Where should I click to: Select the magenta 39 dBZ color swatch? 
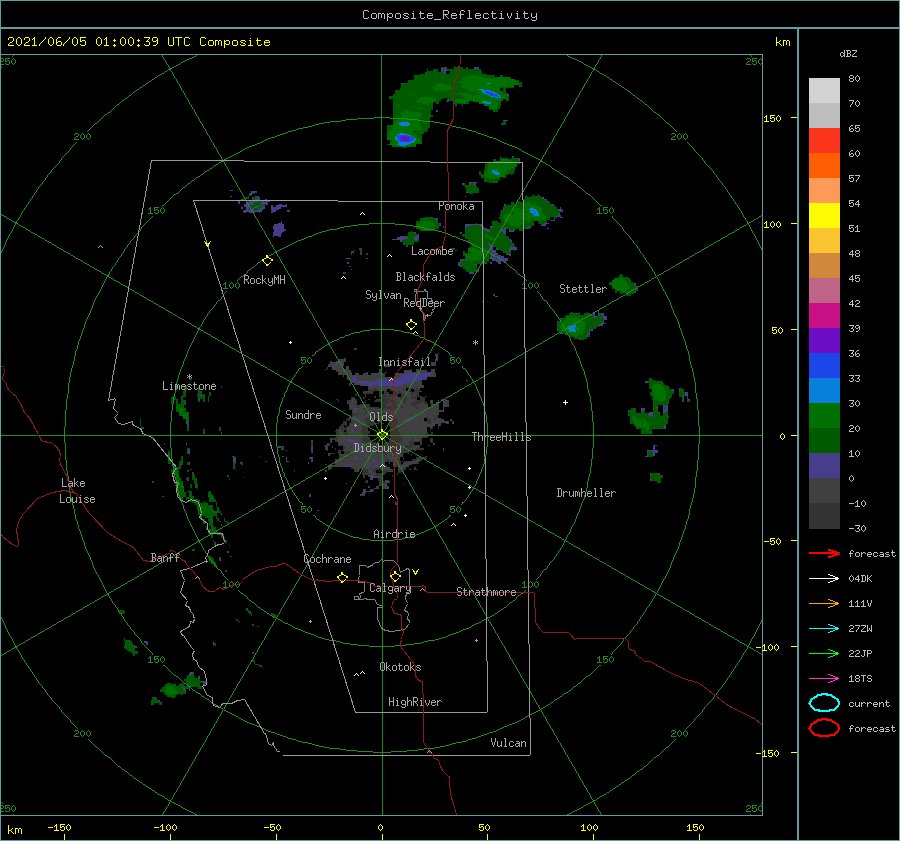824,316
